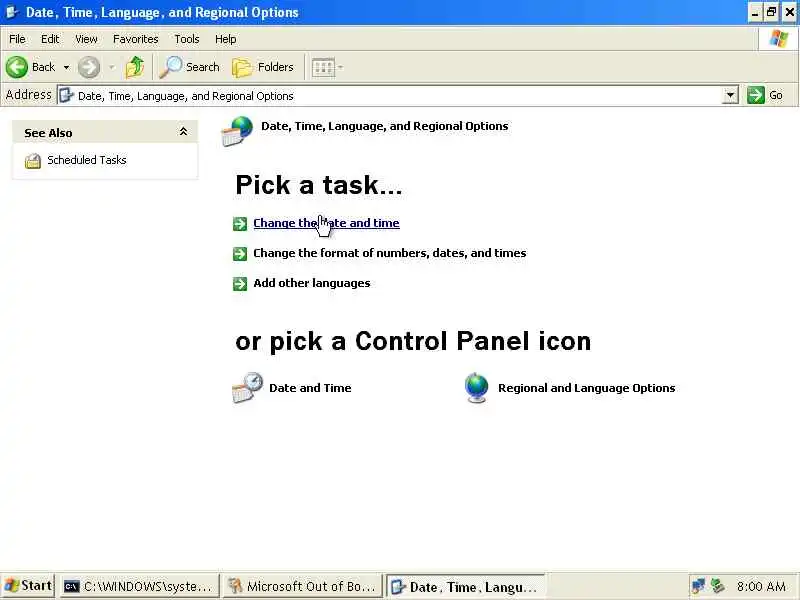Restore down the window
This screenshot has width=800, height=600.
click(772, 12)
